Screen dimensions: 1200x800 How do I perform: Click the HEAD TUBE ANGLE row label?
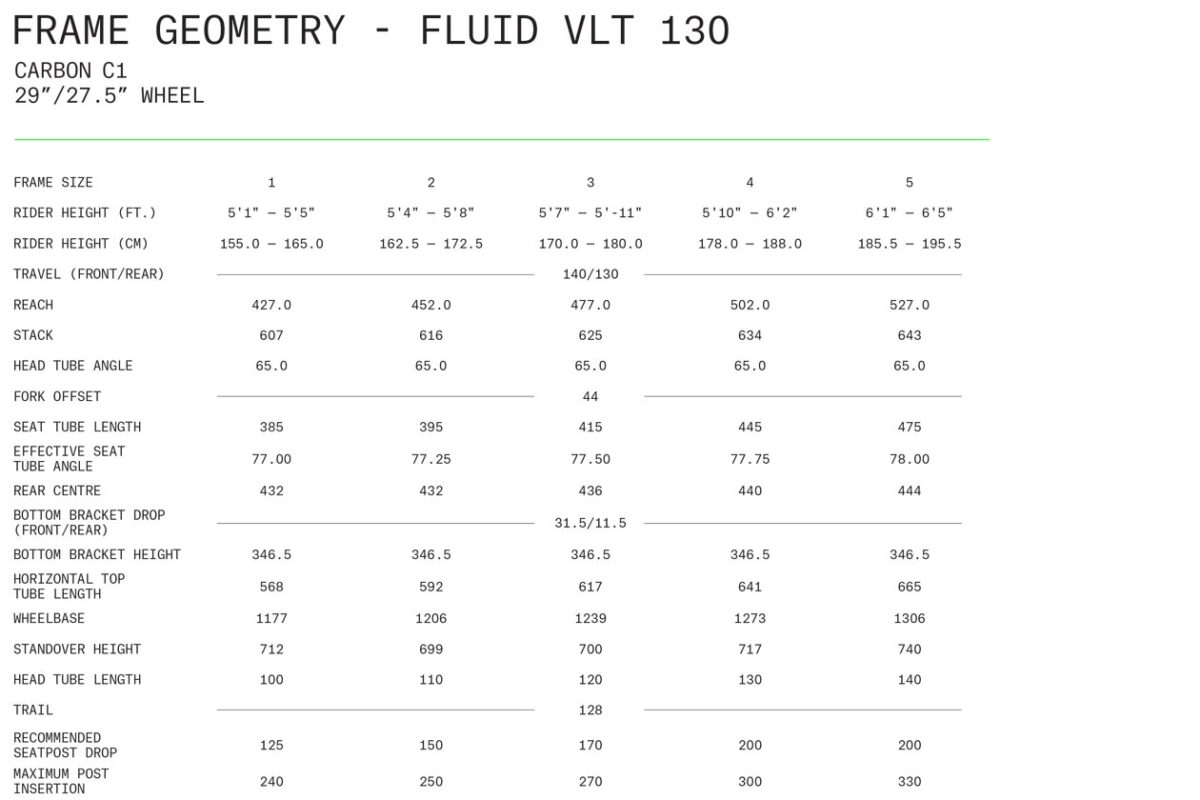(73, 366)
